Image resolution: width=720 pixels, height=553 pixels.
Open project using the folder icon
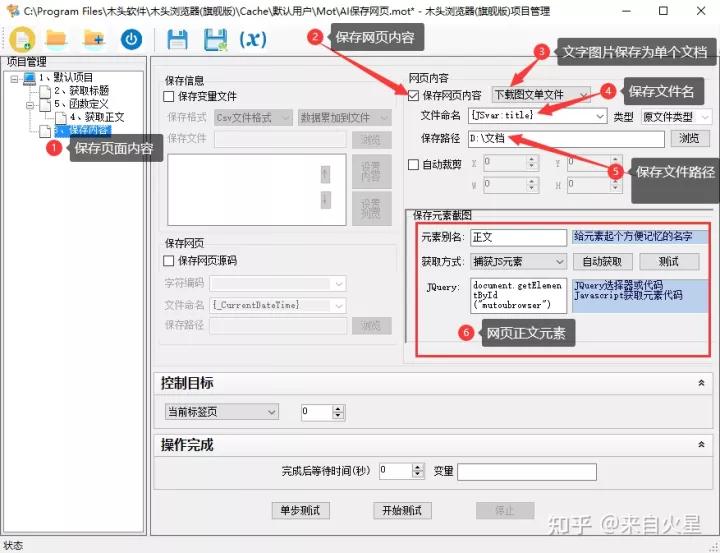[57, 39]
